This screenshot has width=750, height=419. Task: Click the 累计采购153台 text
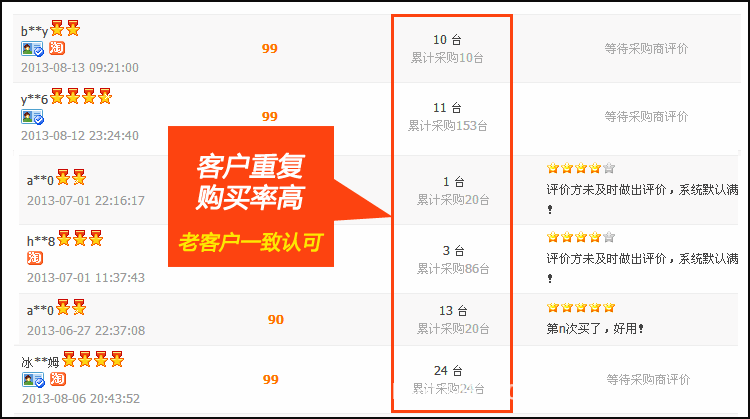pyautogui.click(x=447, y=126)
